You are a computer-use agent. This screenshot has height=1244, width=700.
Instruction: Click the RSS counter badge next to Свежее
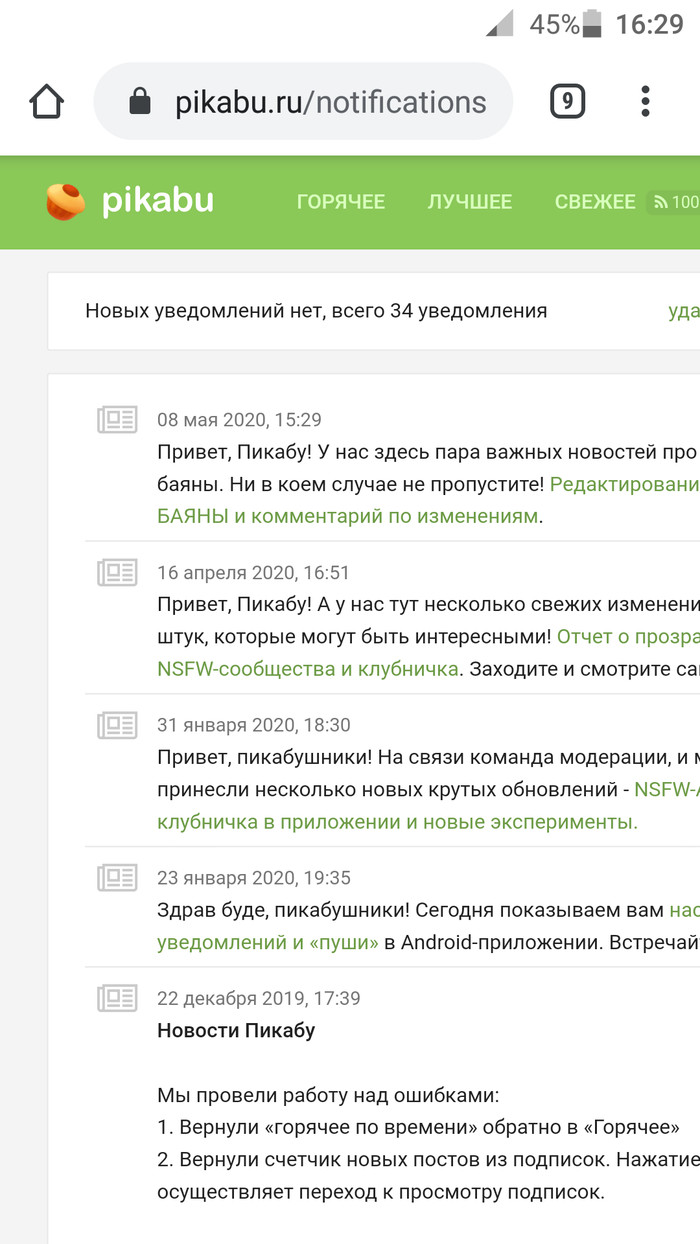coord(674,202)
